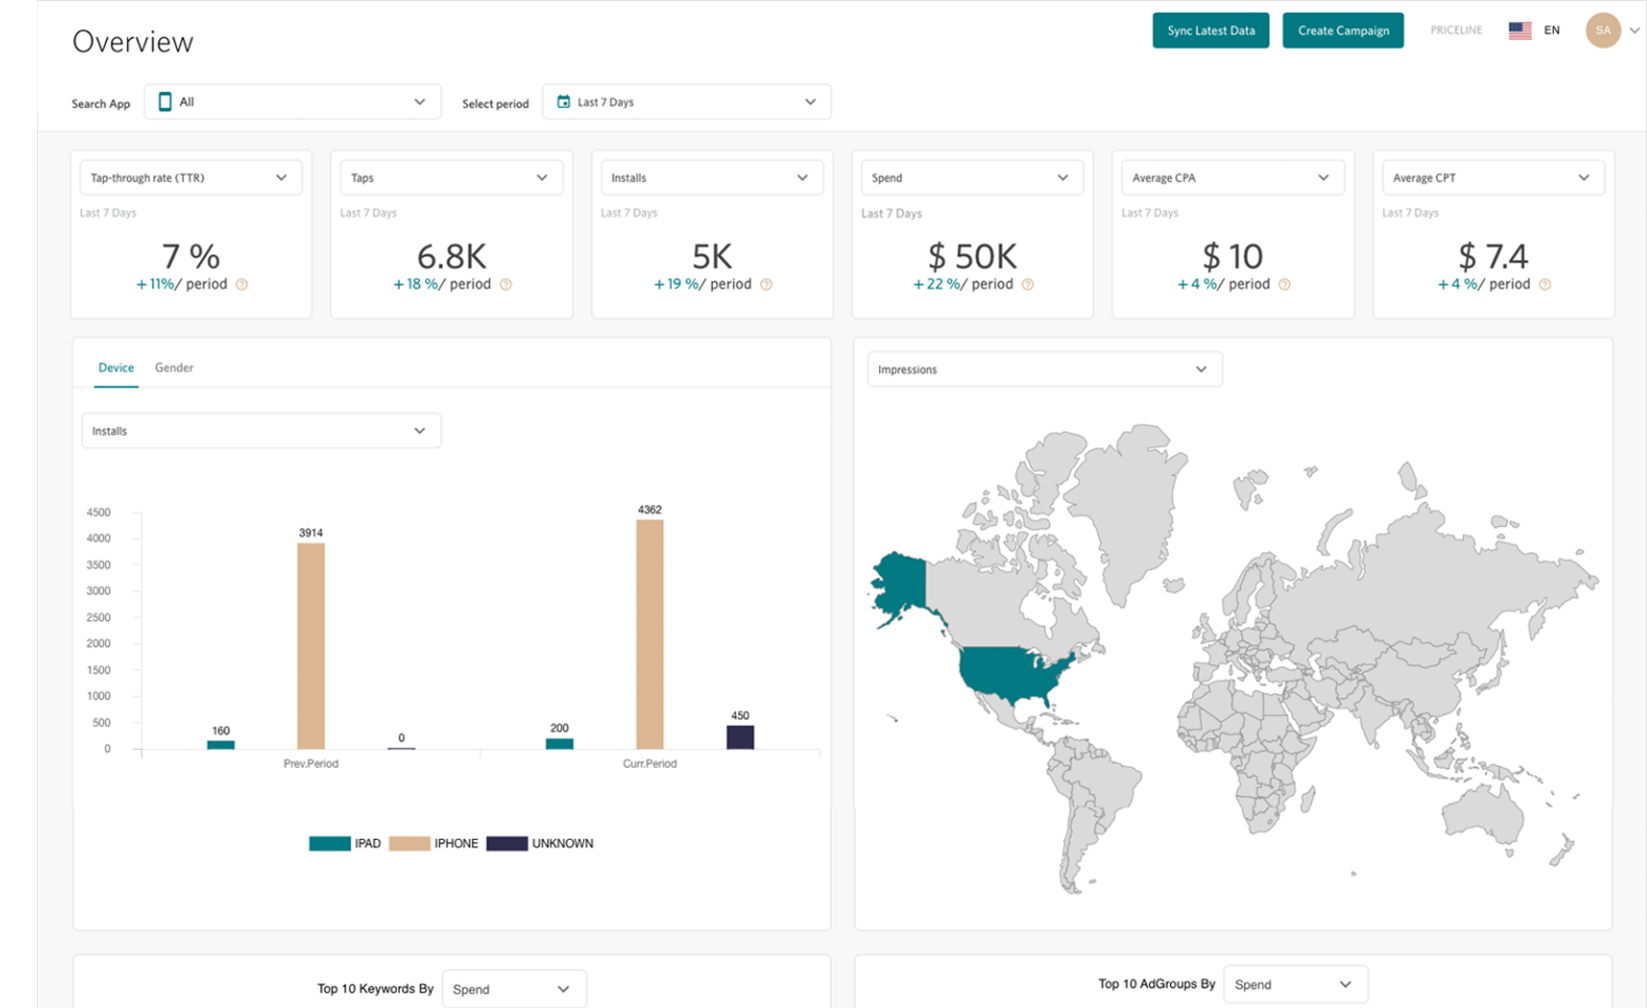Screen dimensions: 1647x1008
Task: Click the US flag language icon
Action: [1520, 30]
